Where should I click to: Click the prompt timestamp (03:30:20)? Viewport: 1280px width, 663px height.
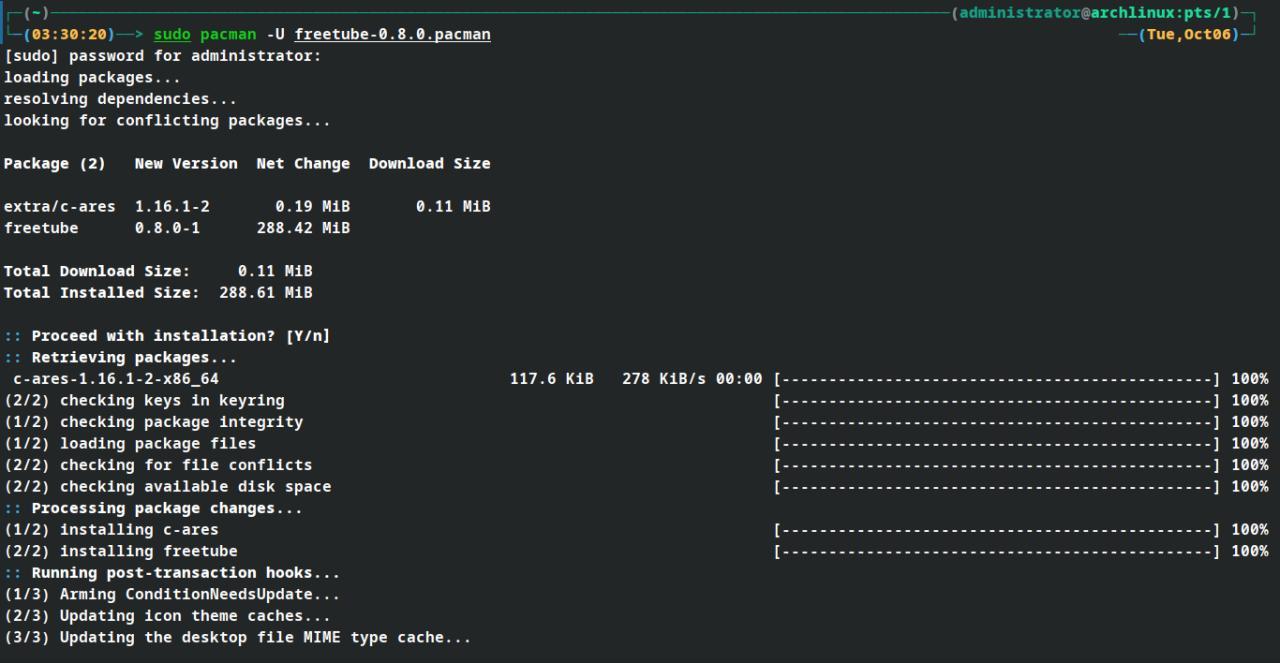(69, 35)
